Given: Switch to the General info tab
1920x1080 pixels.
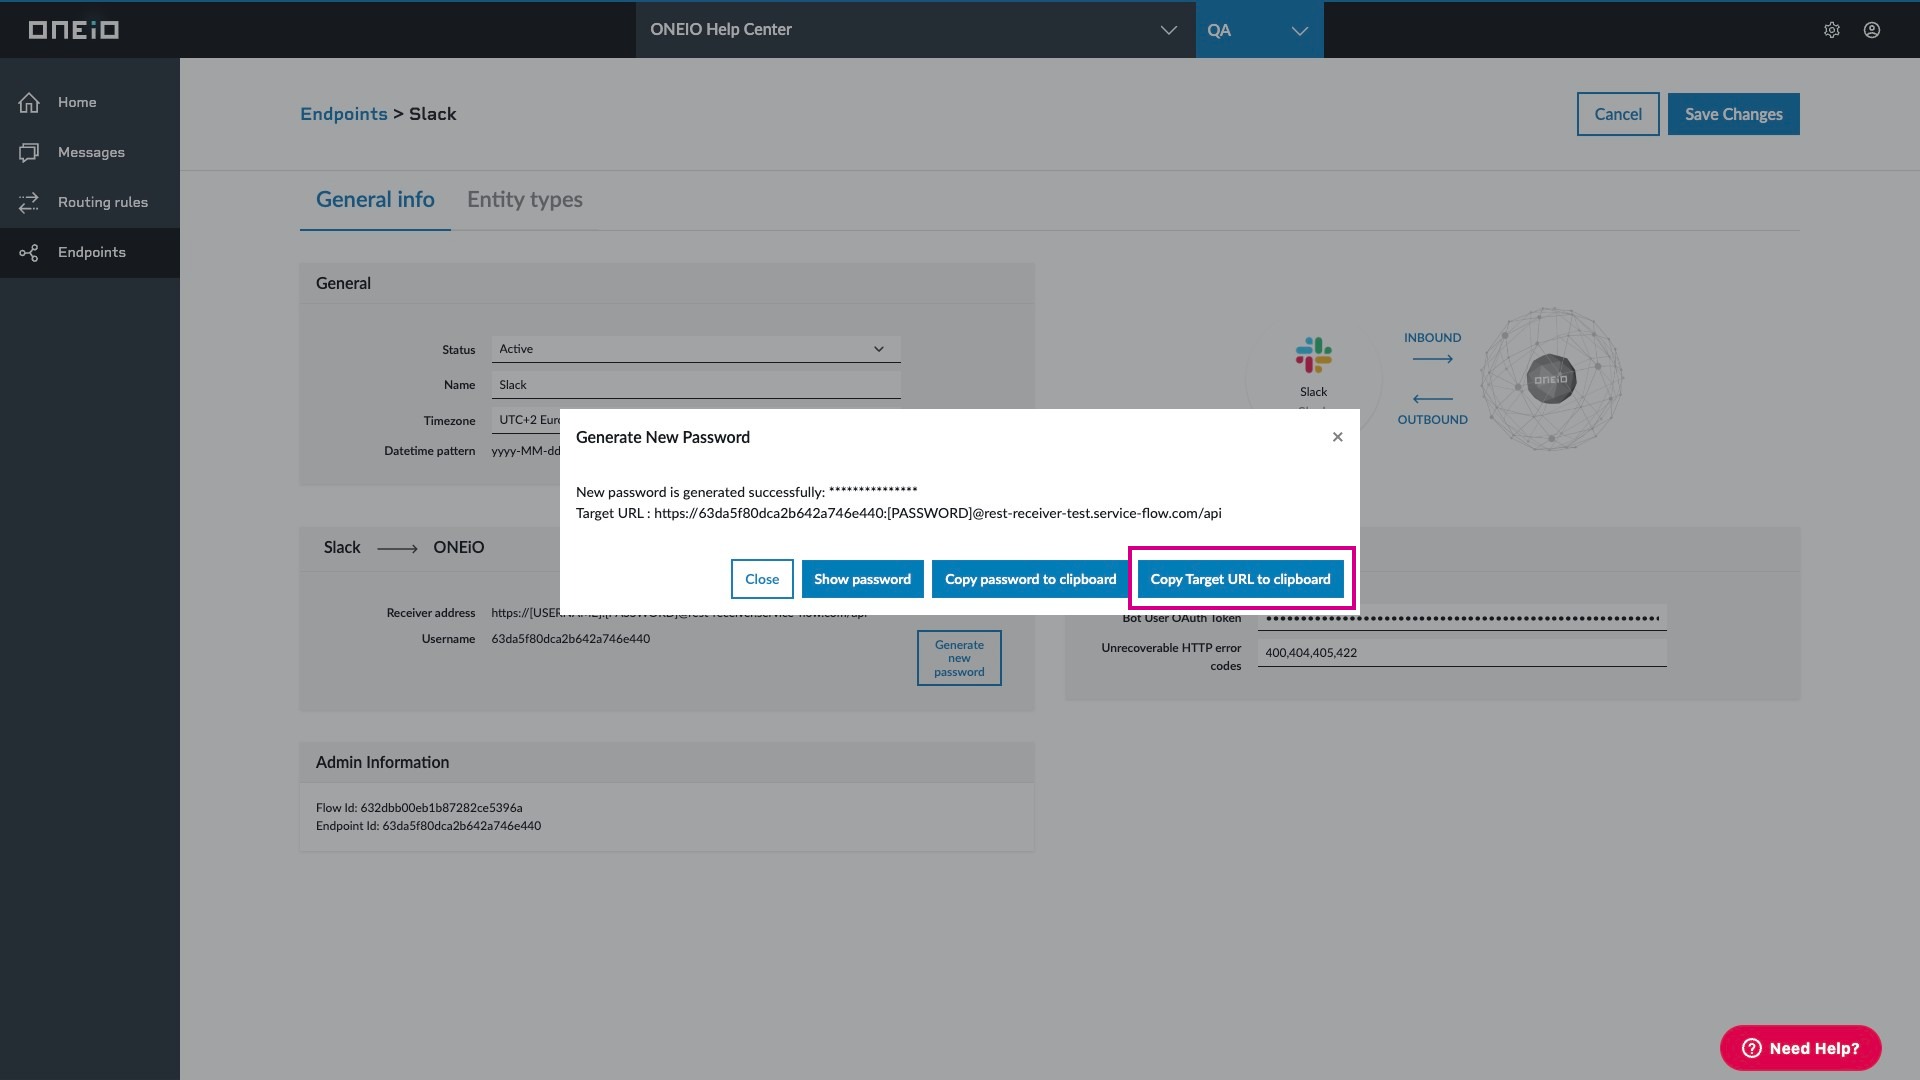Looking at the screenshot, I should click(375, 200).
